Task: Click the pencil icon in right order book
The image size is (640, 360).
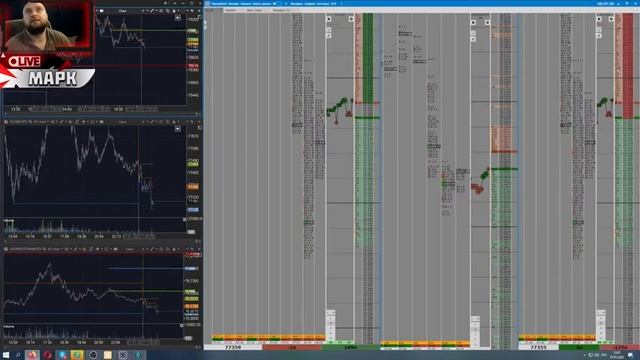Action: tap(599, 36)
